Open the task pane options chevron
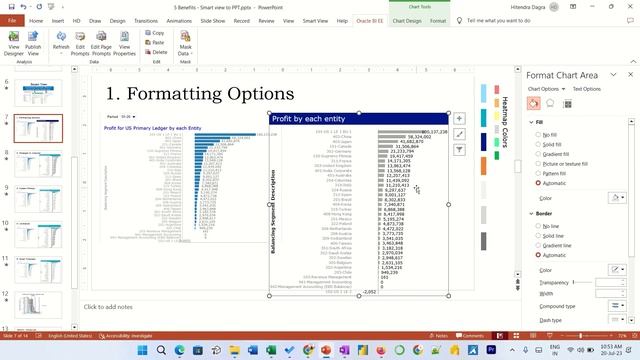 pyautogui.click(x=613, y=75)
